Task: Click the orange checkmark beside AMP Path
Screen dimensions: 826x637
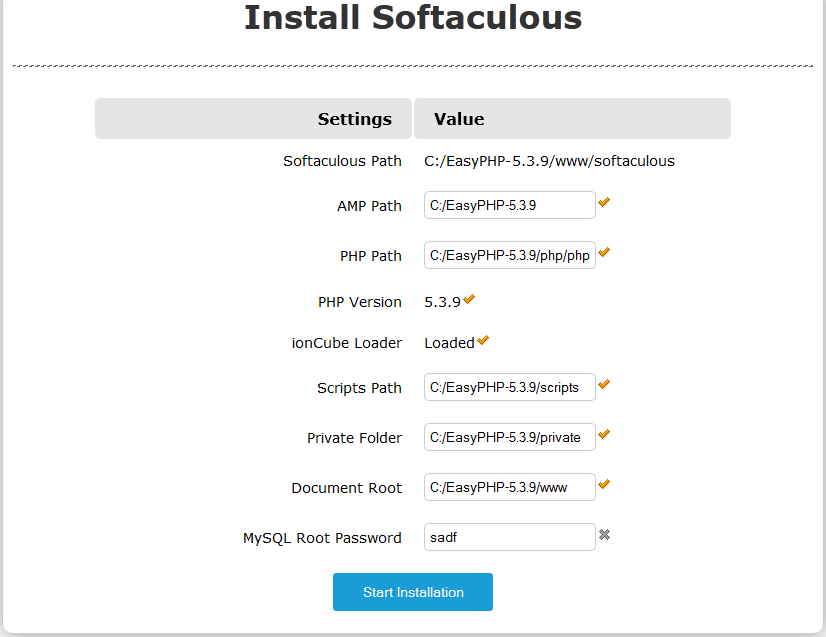Action: pos(604,202)
